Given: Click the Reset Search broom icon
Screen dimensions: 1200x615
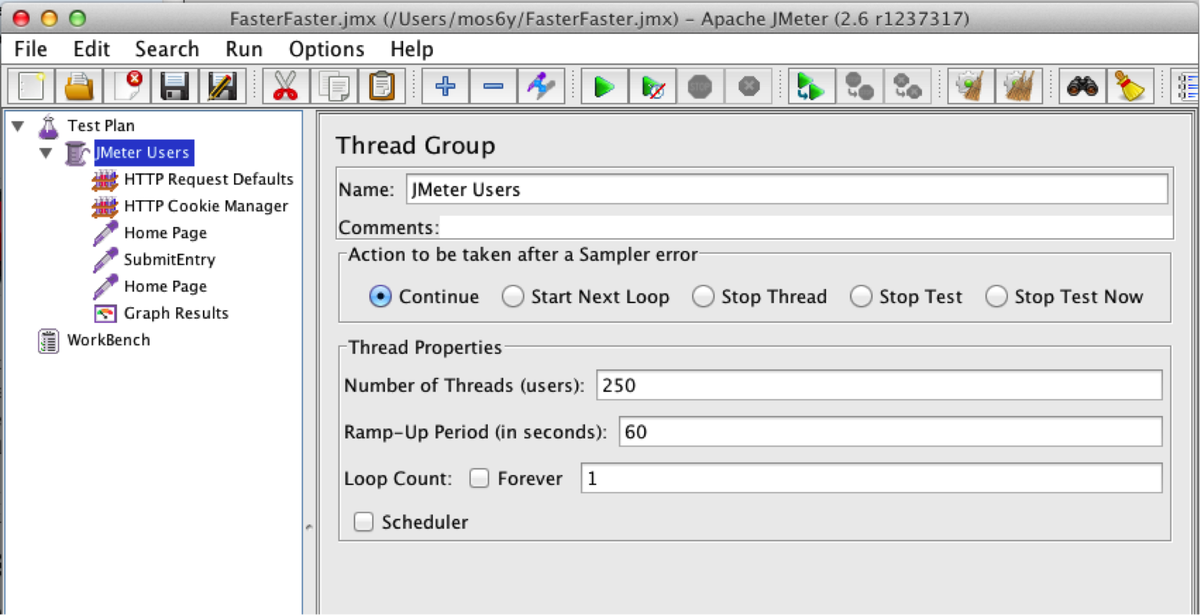Looking at the screenshot, I should [x=1130, y=86].
